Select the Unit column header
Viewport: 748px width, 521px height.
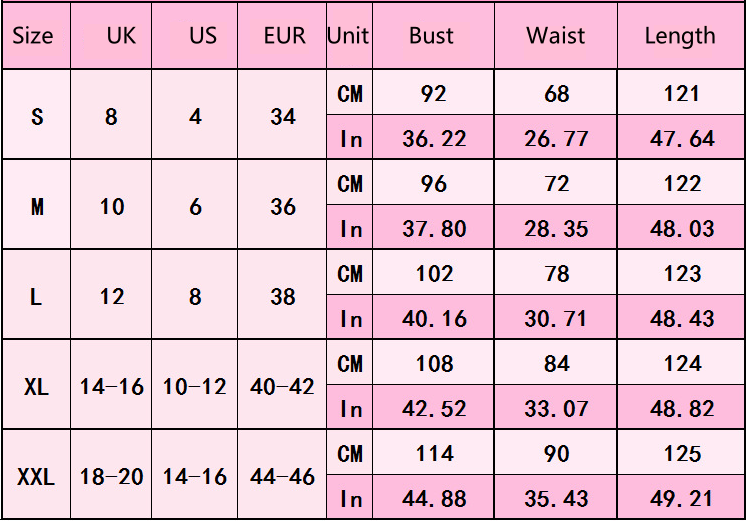[348, 36]
